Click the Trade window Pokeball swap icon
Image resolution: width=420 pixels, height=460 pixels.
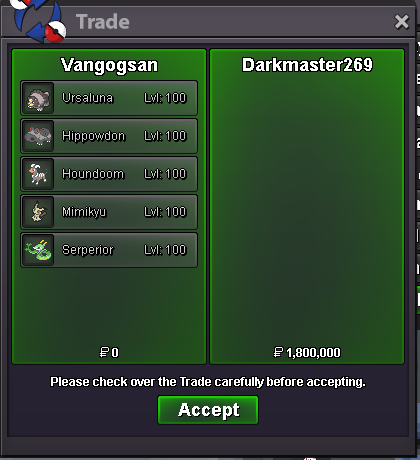pyautogui.click(x=38, y=20)
